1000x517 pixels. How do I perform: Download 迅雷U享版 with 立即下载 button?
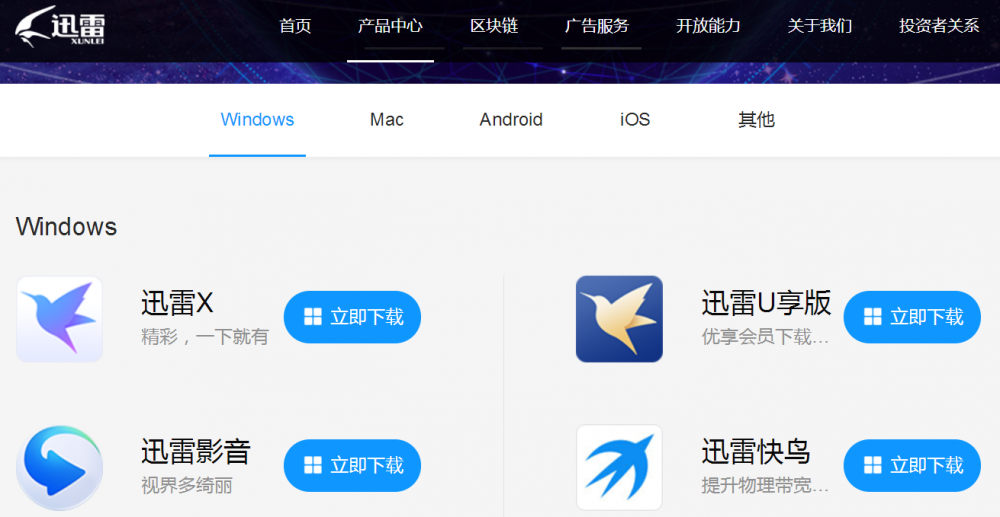click(x=912, y=317)
